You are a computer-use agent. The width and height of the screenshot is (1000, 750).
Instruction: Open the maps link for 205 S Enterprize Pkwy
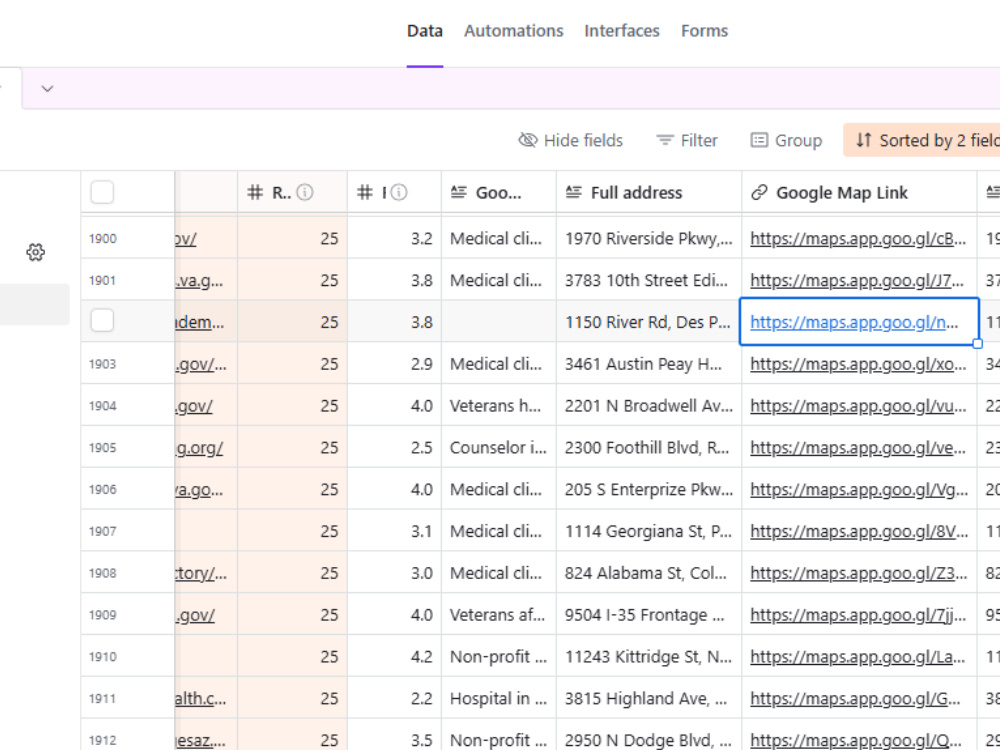pyautogui.click(x=859, y=490)
